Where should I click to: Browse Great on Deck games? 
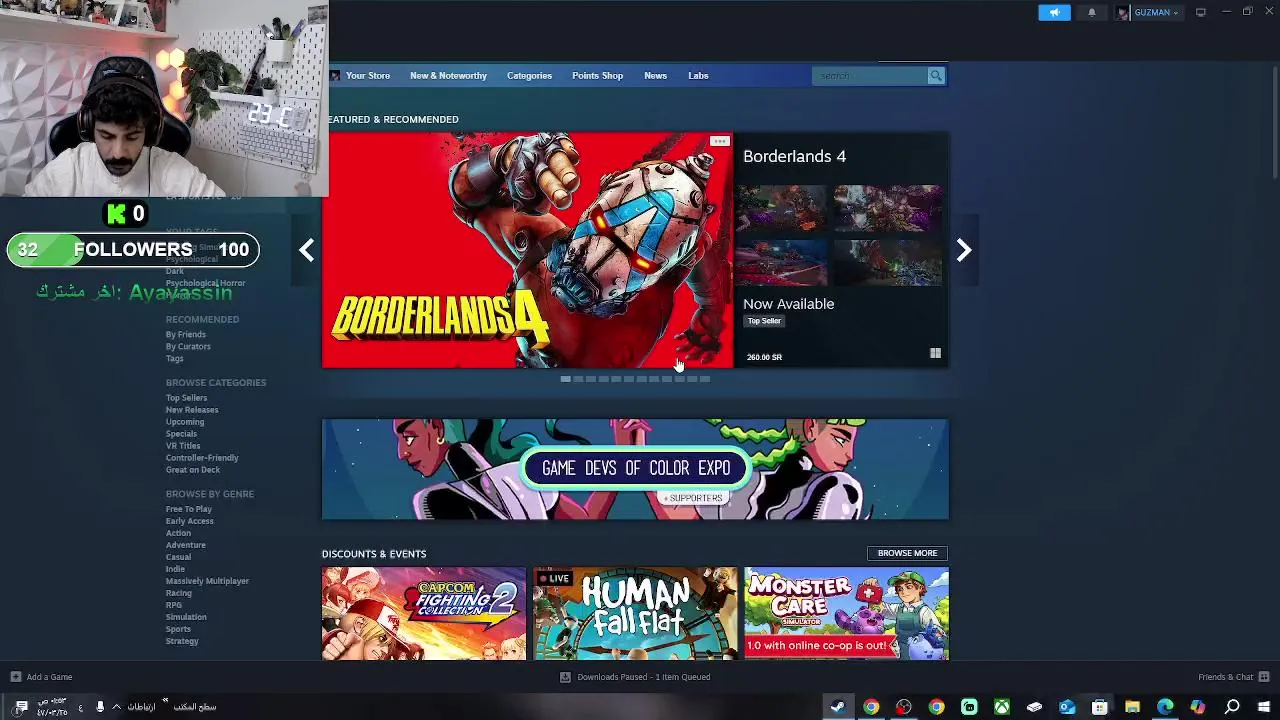point(192,470)
